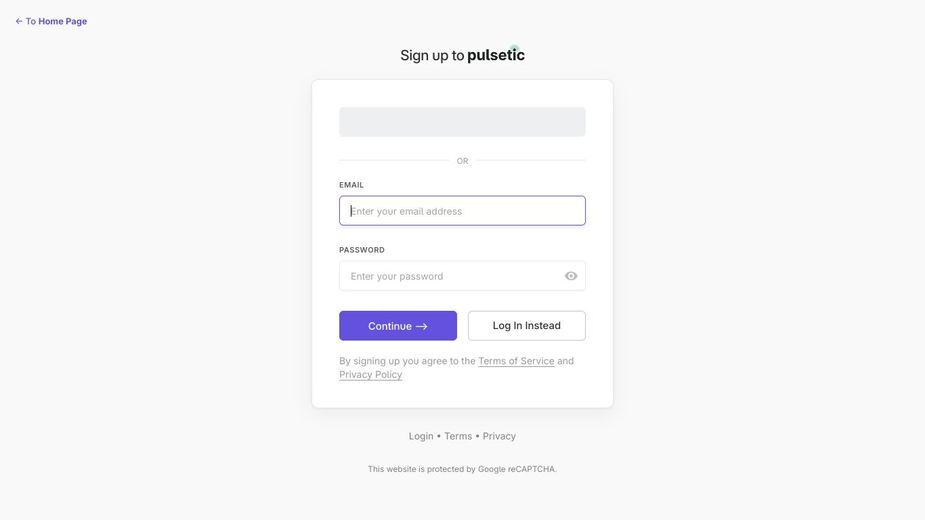Click the arrow icon inside the Continue button
Screen dimensions: 925x520
pos(421,326)
